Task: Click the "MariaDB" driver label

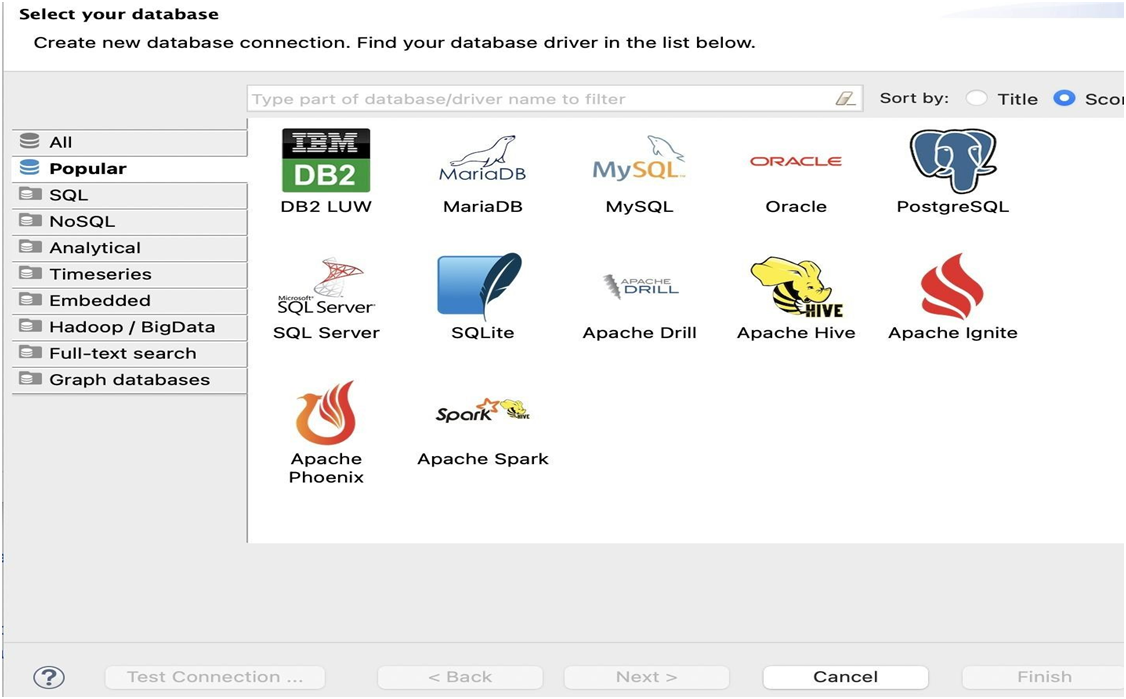Action: 483,207
